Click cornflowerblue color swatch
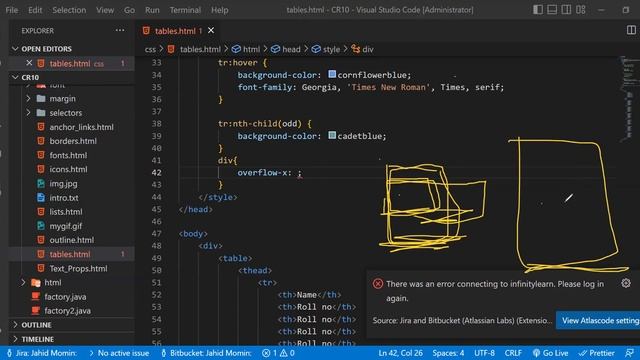640x360 pixels. pos(332,74)
